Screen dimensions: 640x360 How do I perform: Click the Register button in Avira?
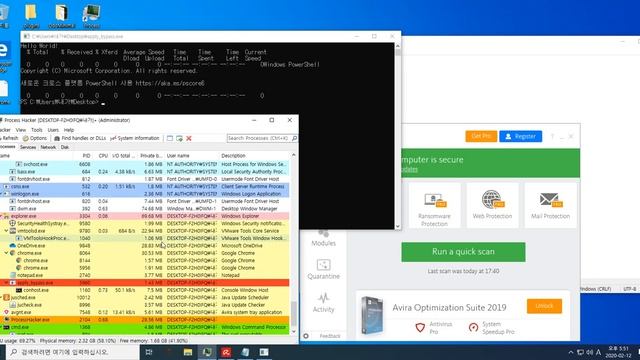tap(520, 136)
